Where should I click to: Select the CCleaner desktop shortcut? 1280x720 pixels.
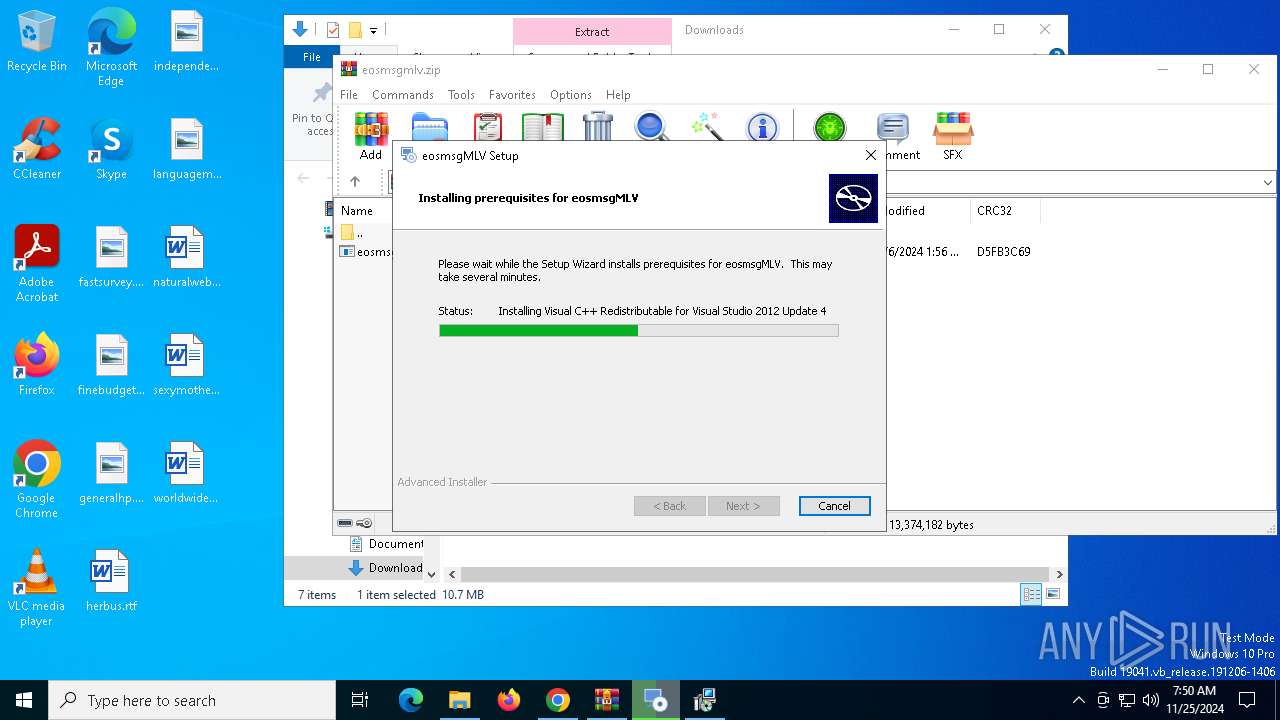point(37,149)
